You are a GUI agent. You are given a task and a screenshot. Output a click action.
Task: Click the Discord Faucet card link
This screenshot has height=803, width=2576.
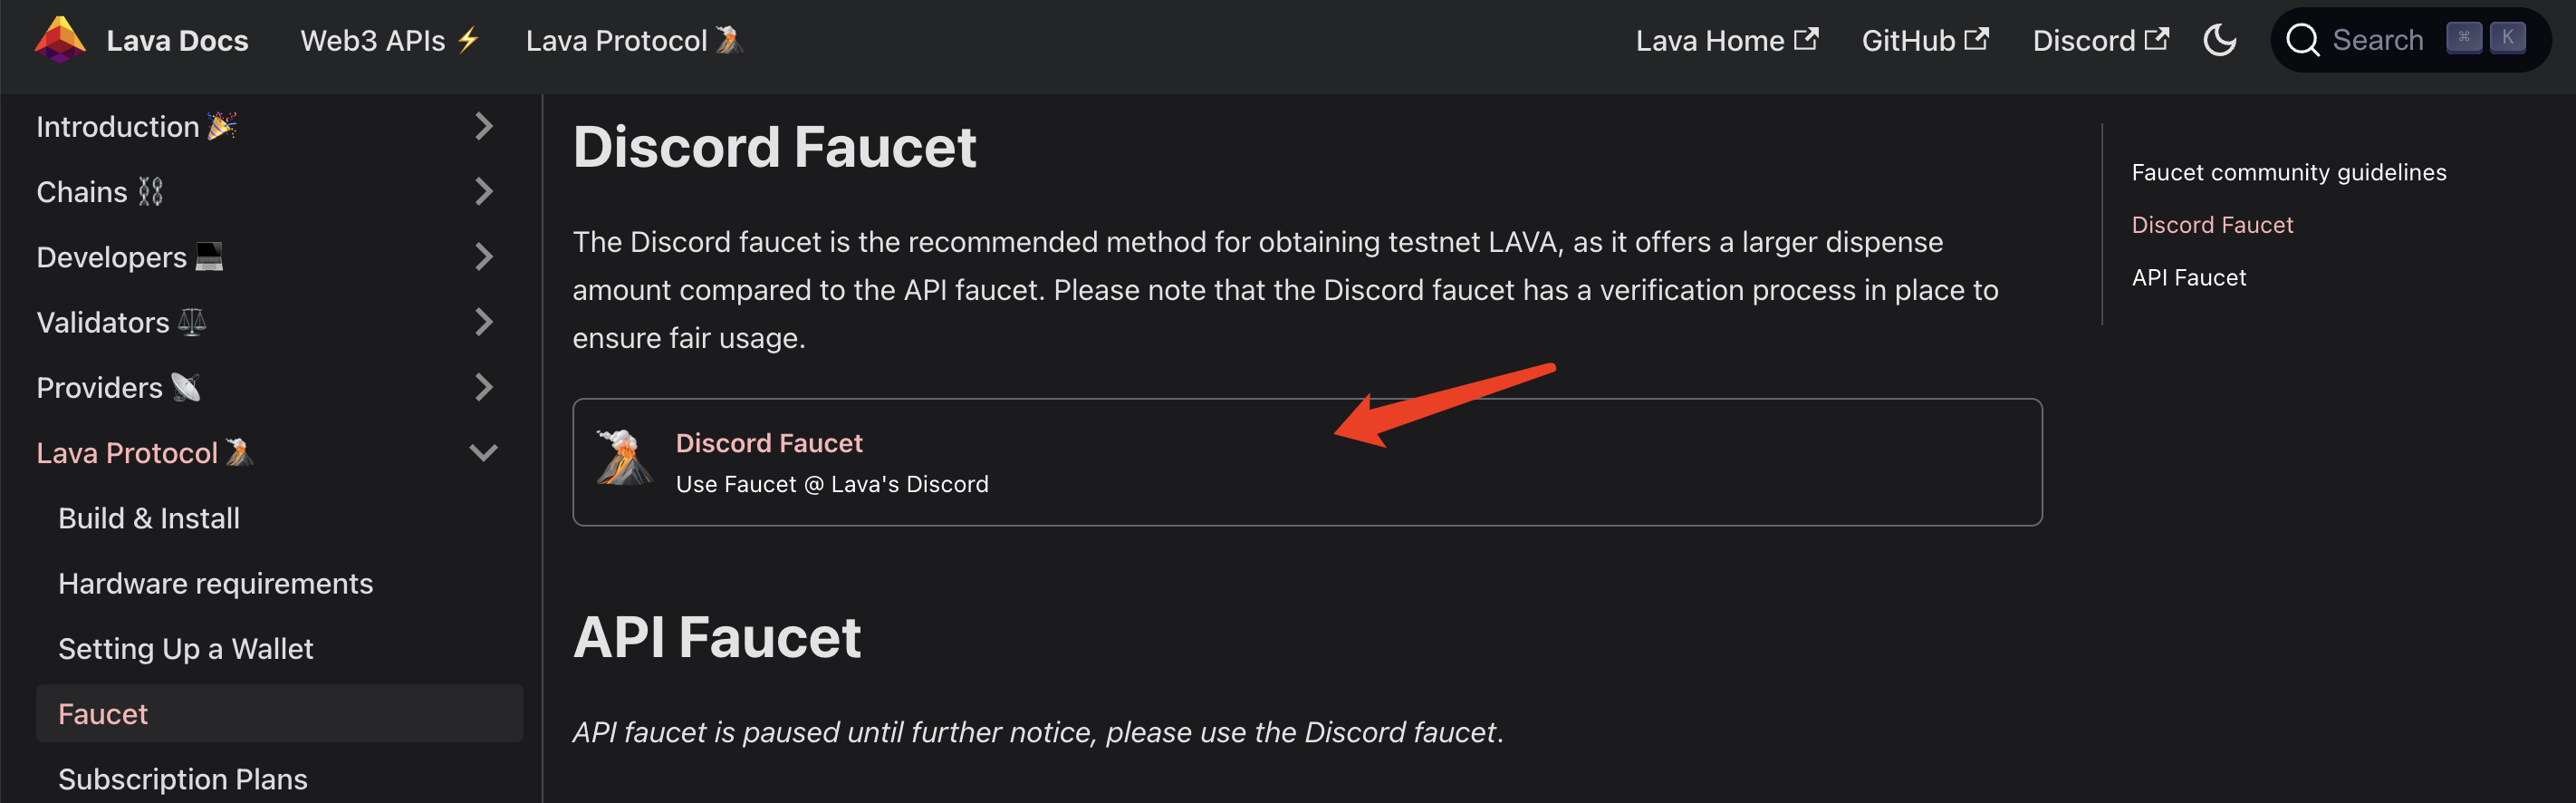coord(1307,462)
